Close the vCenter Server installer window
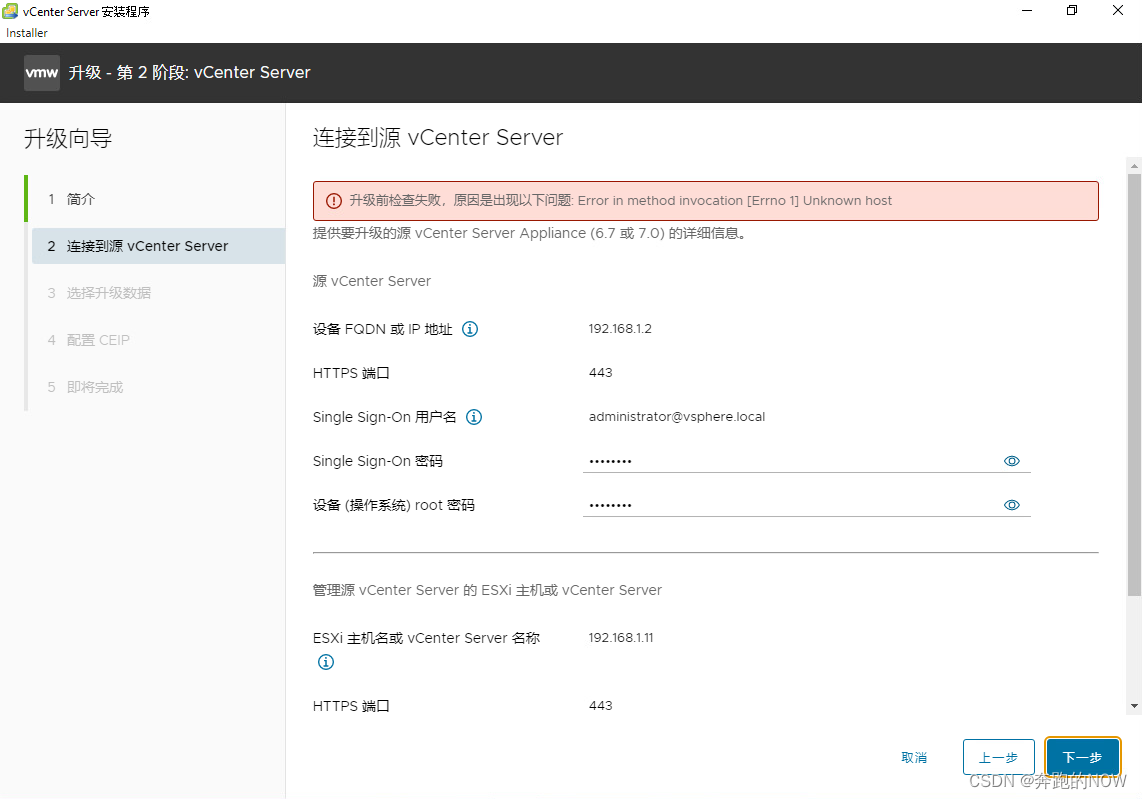This screenshot has height=799, width=1142. pyautogui.click(x=1118, y=11)
